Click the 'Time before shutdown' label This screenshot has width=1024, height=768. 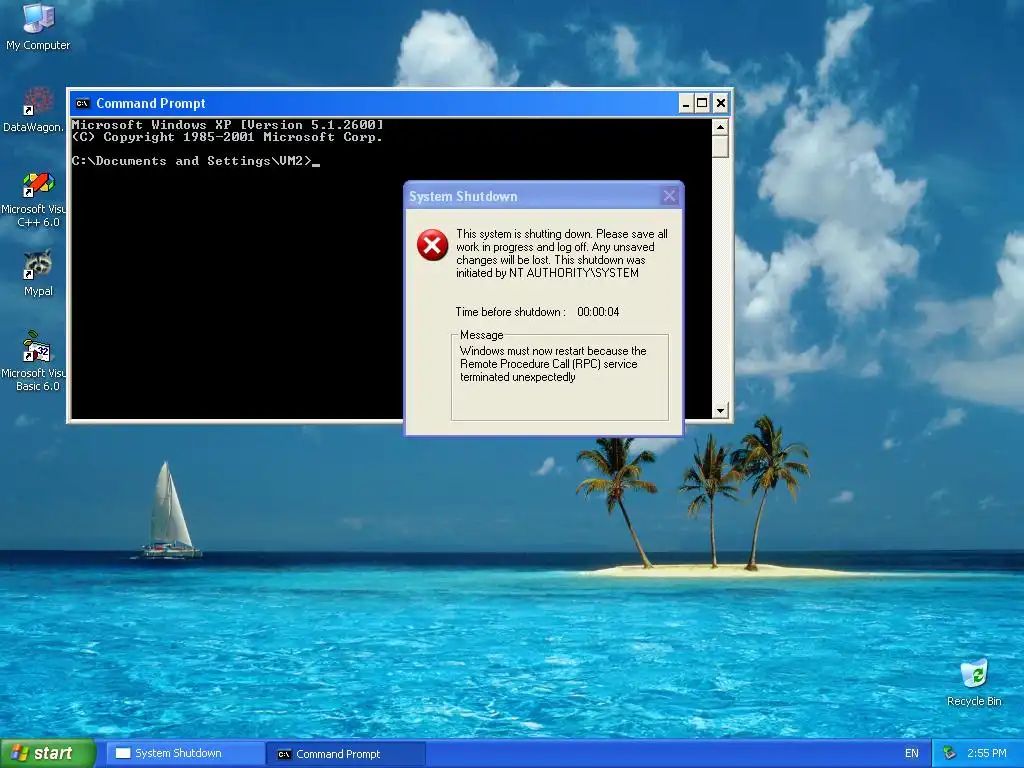510,312
